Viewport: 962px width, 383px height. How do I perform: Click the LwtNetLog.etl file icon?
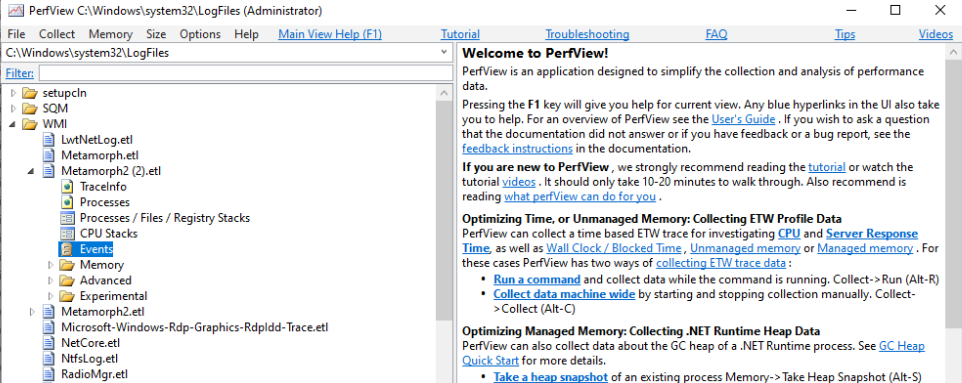coord(48,140)
